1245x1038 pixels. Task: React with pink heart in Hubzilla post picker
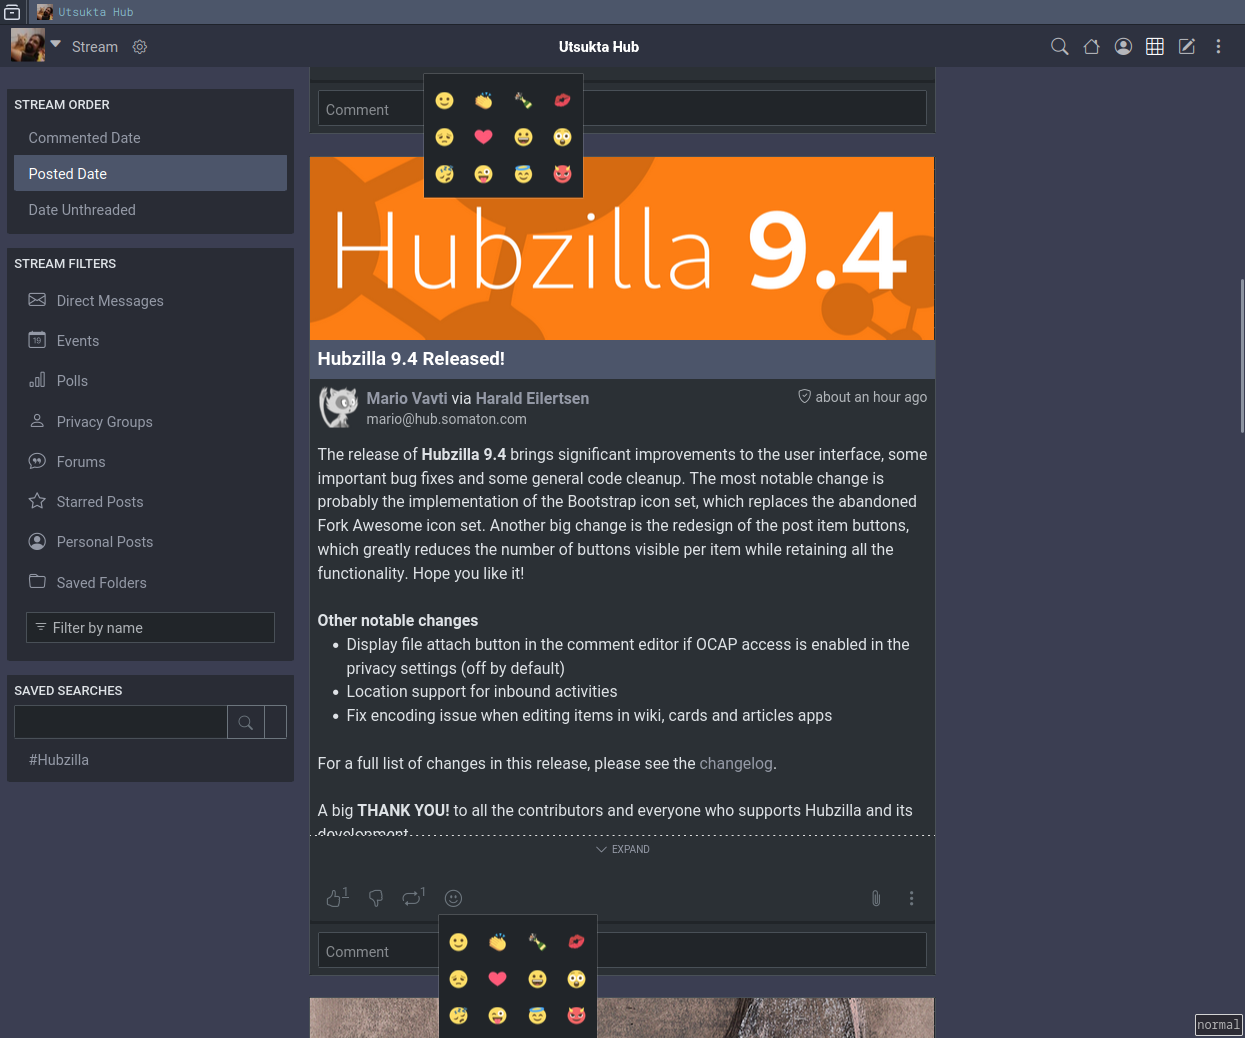(x=497, y=979)
